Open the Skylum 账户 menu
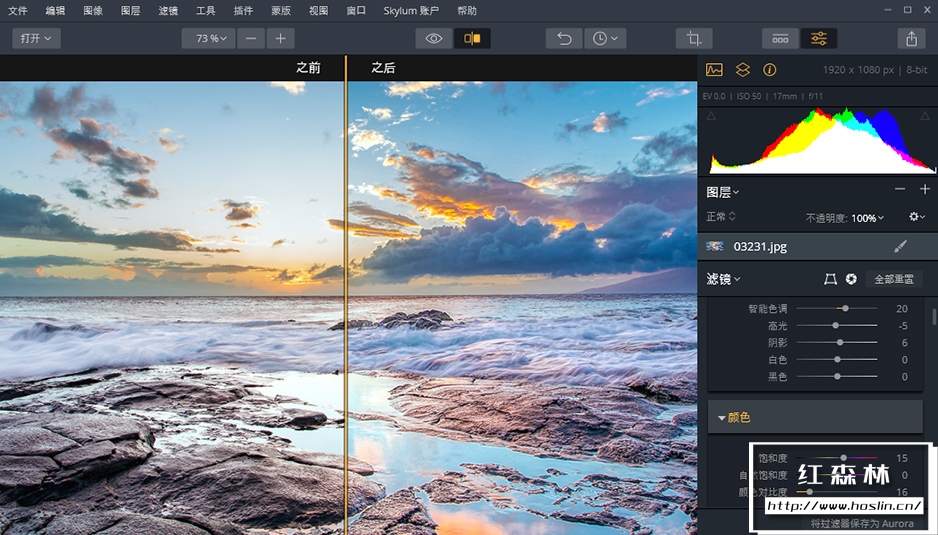Viewport: 938px width, 535px height. click(411, 11)
